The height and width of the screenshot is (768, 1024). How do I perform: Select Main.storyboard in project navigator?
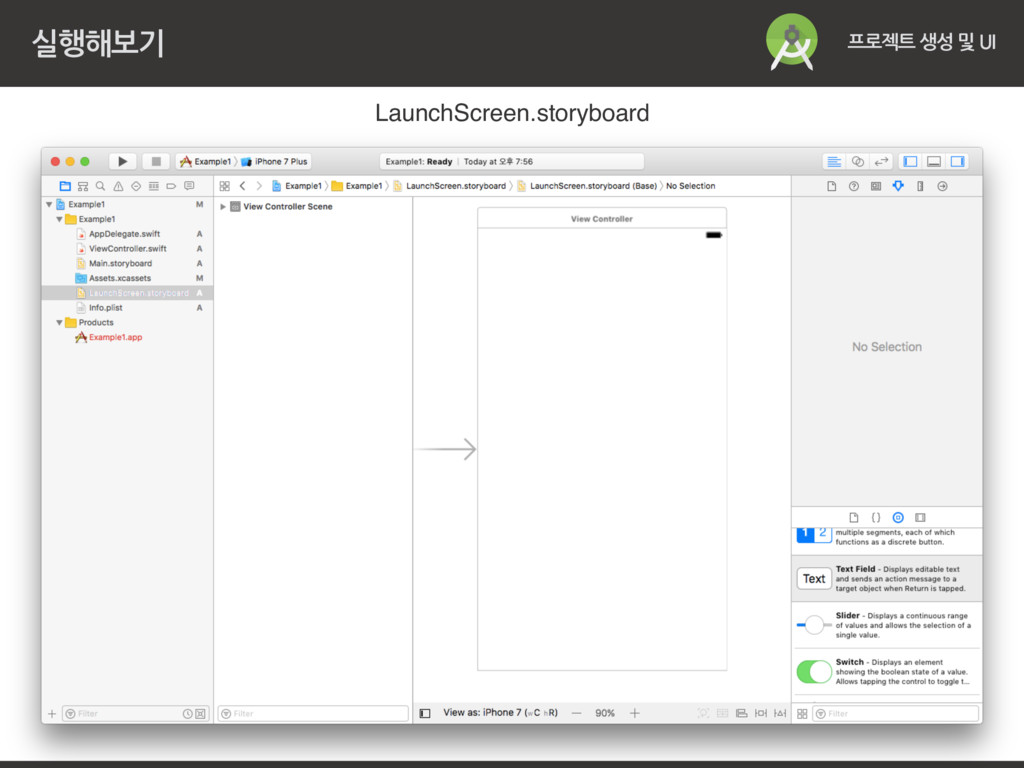[120, 263]
